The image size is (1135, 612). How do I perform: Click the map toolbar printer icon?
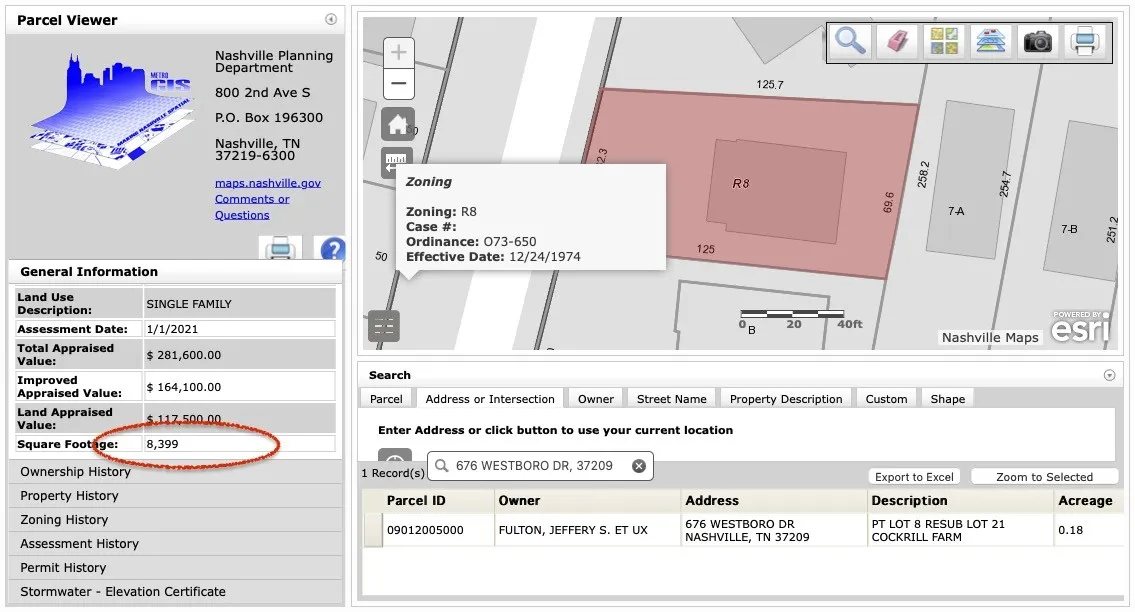[x=1084, y=41]
